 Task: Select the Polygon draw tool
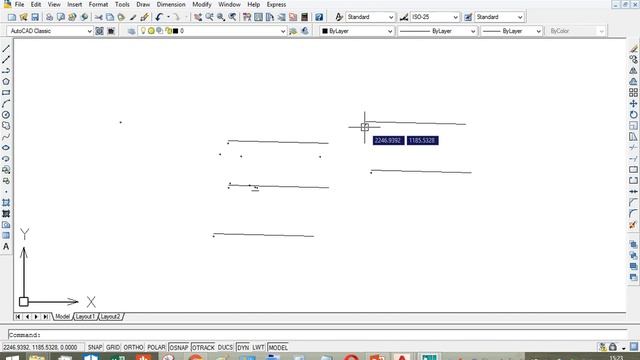pyautogui.click(x=6, y=82)
